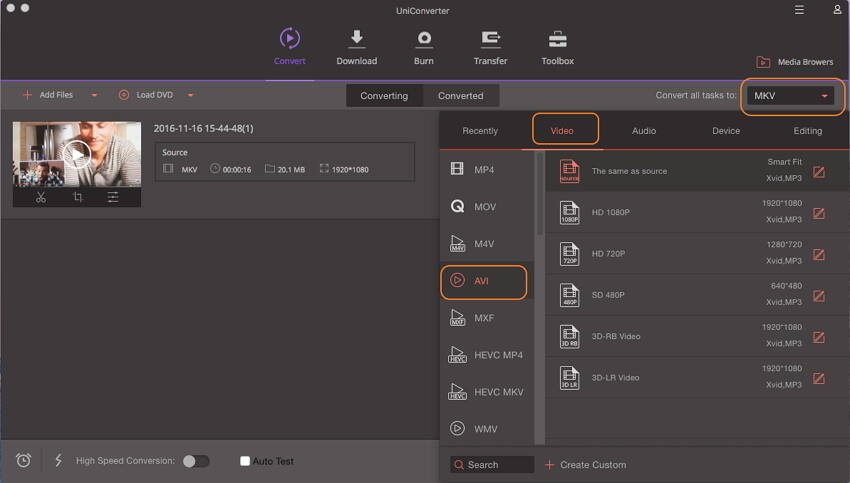Edit HD 1080P preset settings
The width and height of the screenshot is (850, 483).
pos(819,213)
